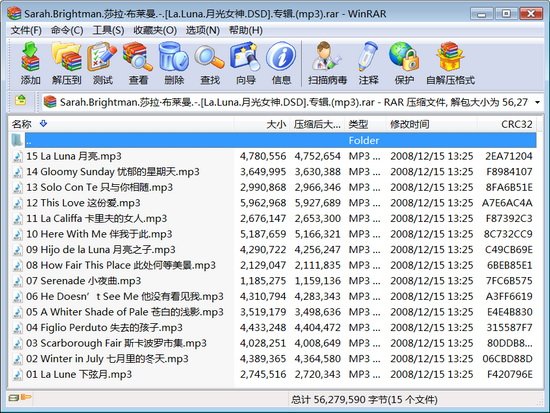Click the music icon of 15 La Luna
Screen dimensions: 550x413
[18, 156]
